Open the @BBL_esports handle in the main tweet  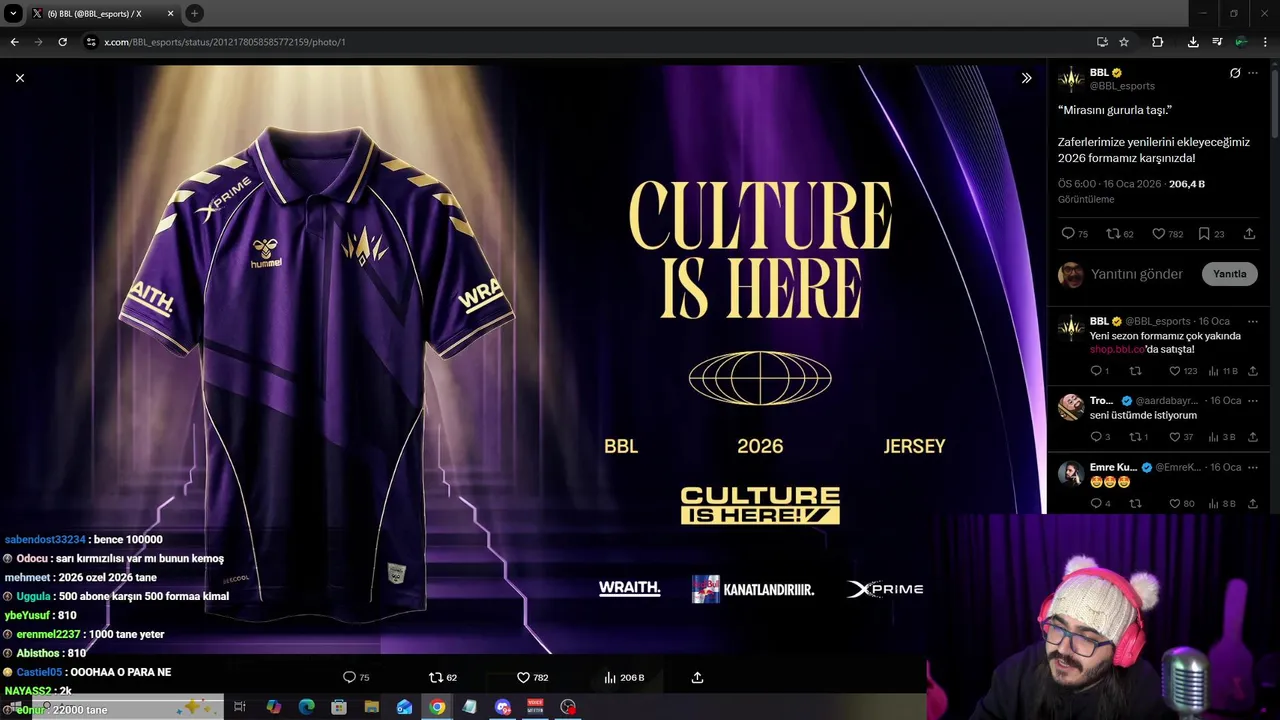[1122, 86]
